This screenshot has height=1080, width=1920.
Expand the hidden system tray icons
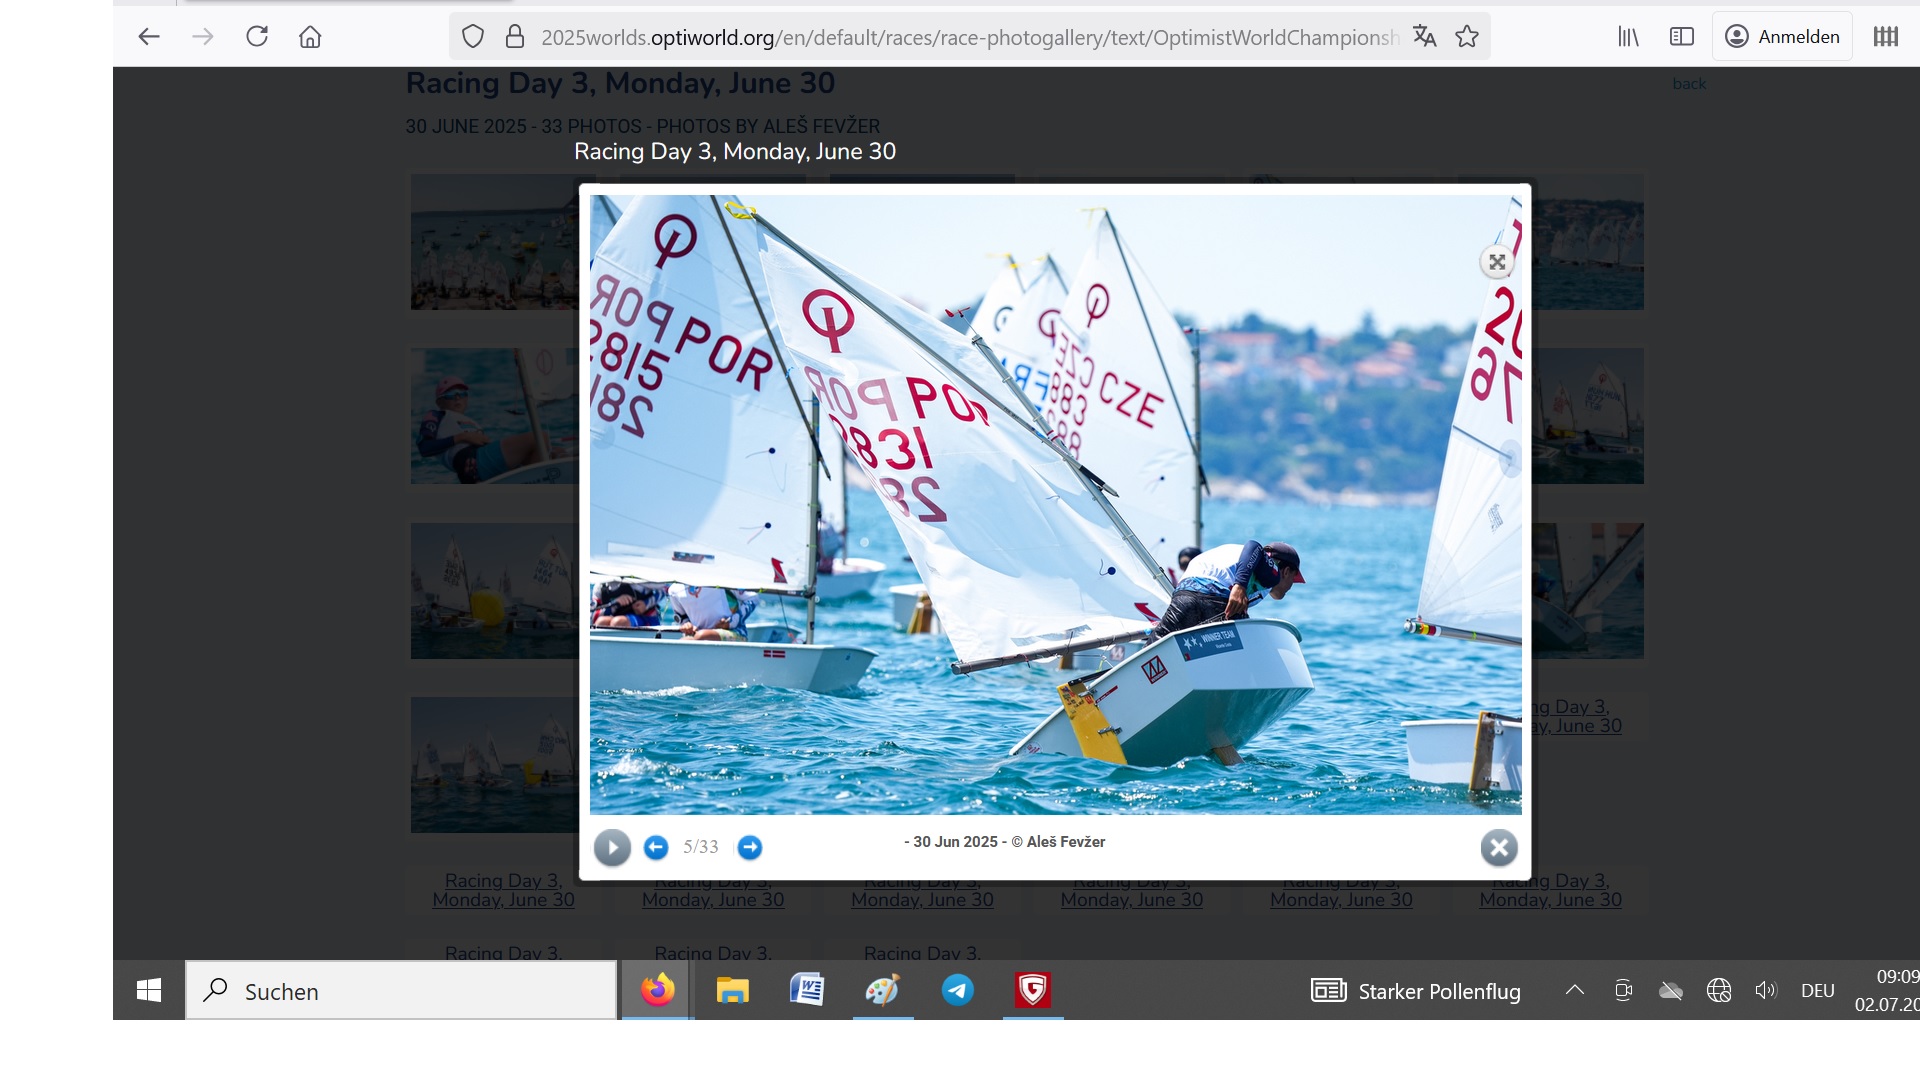[1574, 991]
